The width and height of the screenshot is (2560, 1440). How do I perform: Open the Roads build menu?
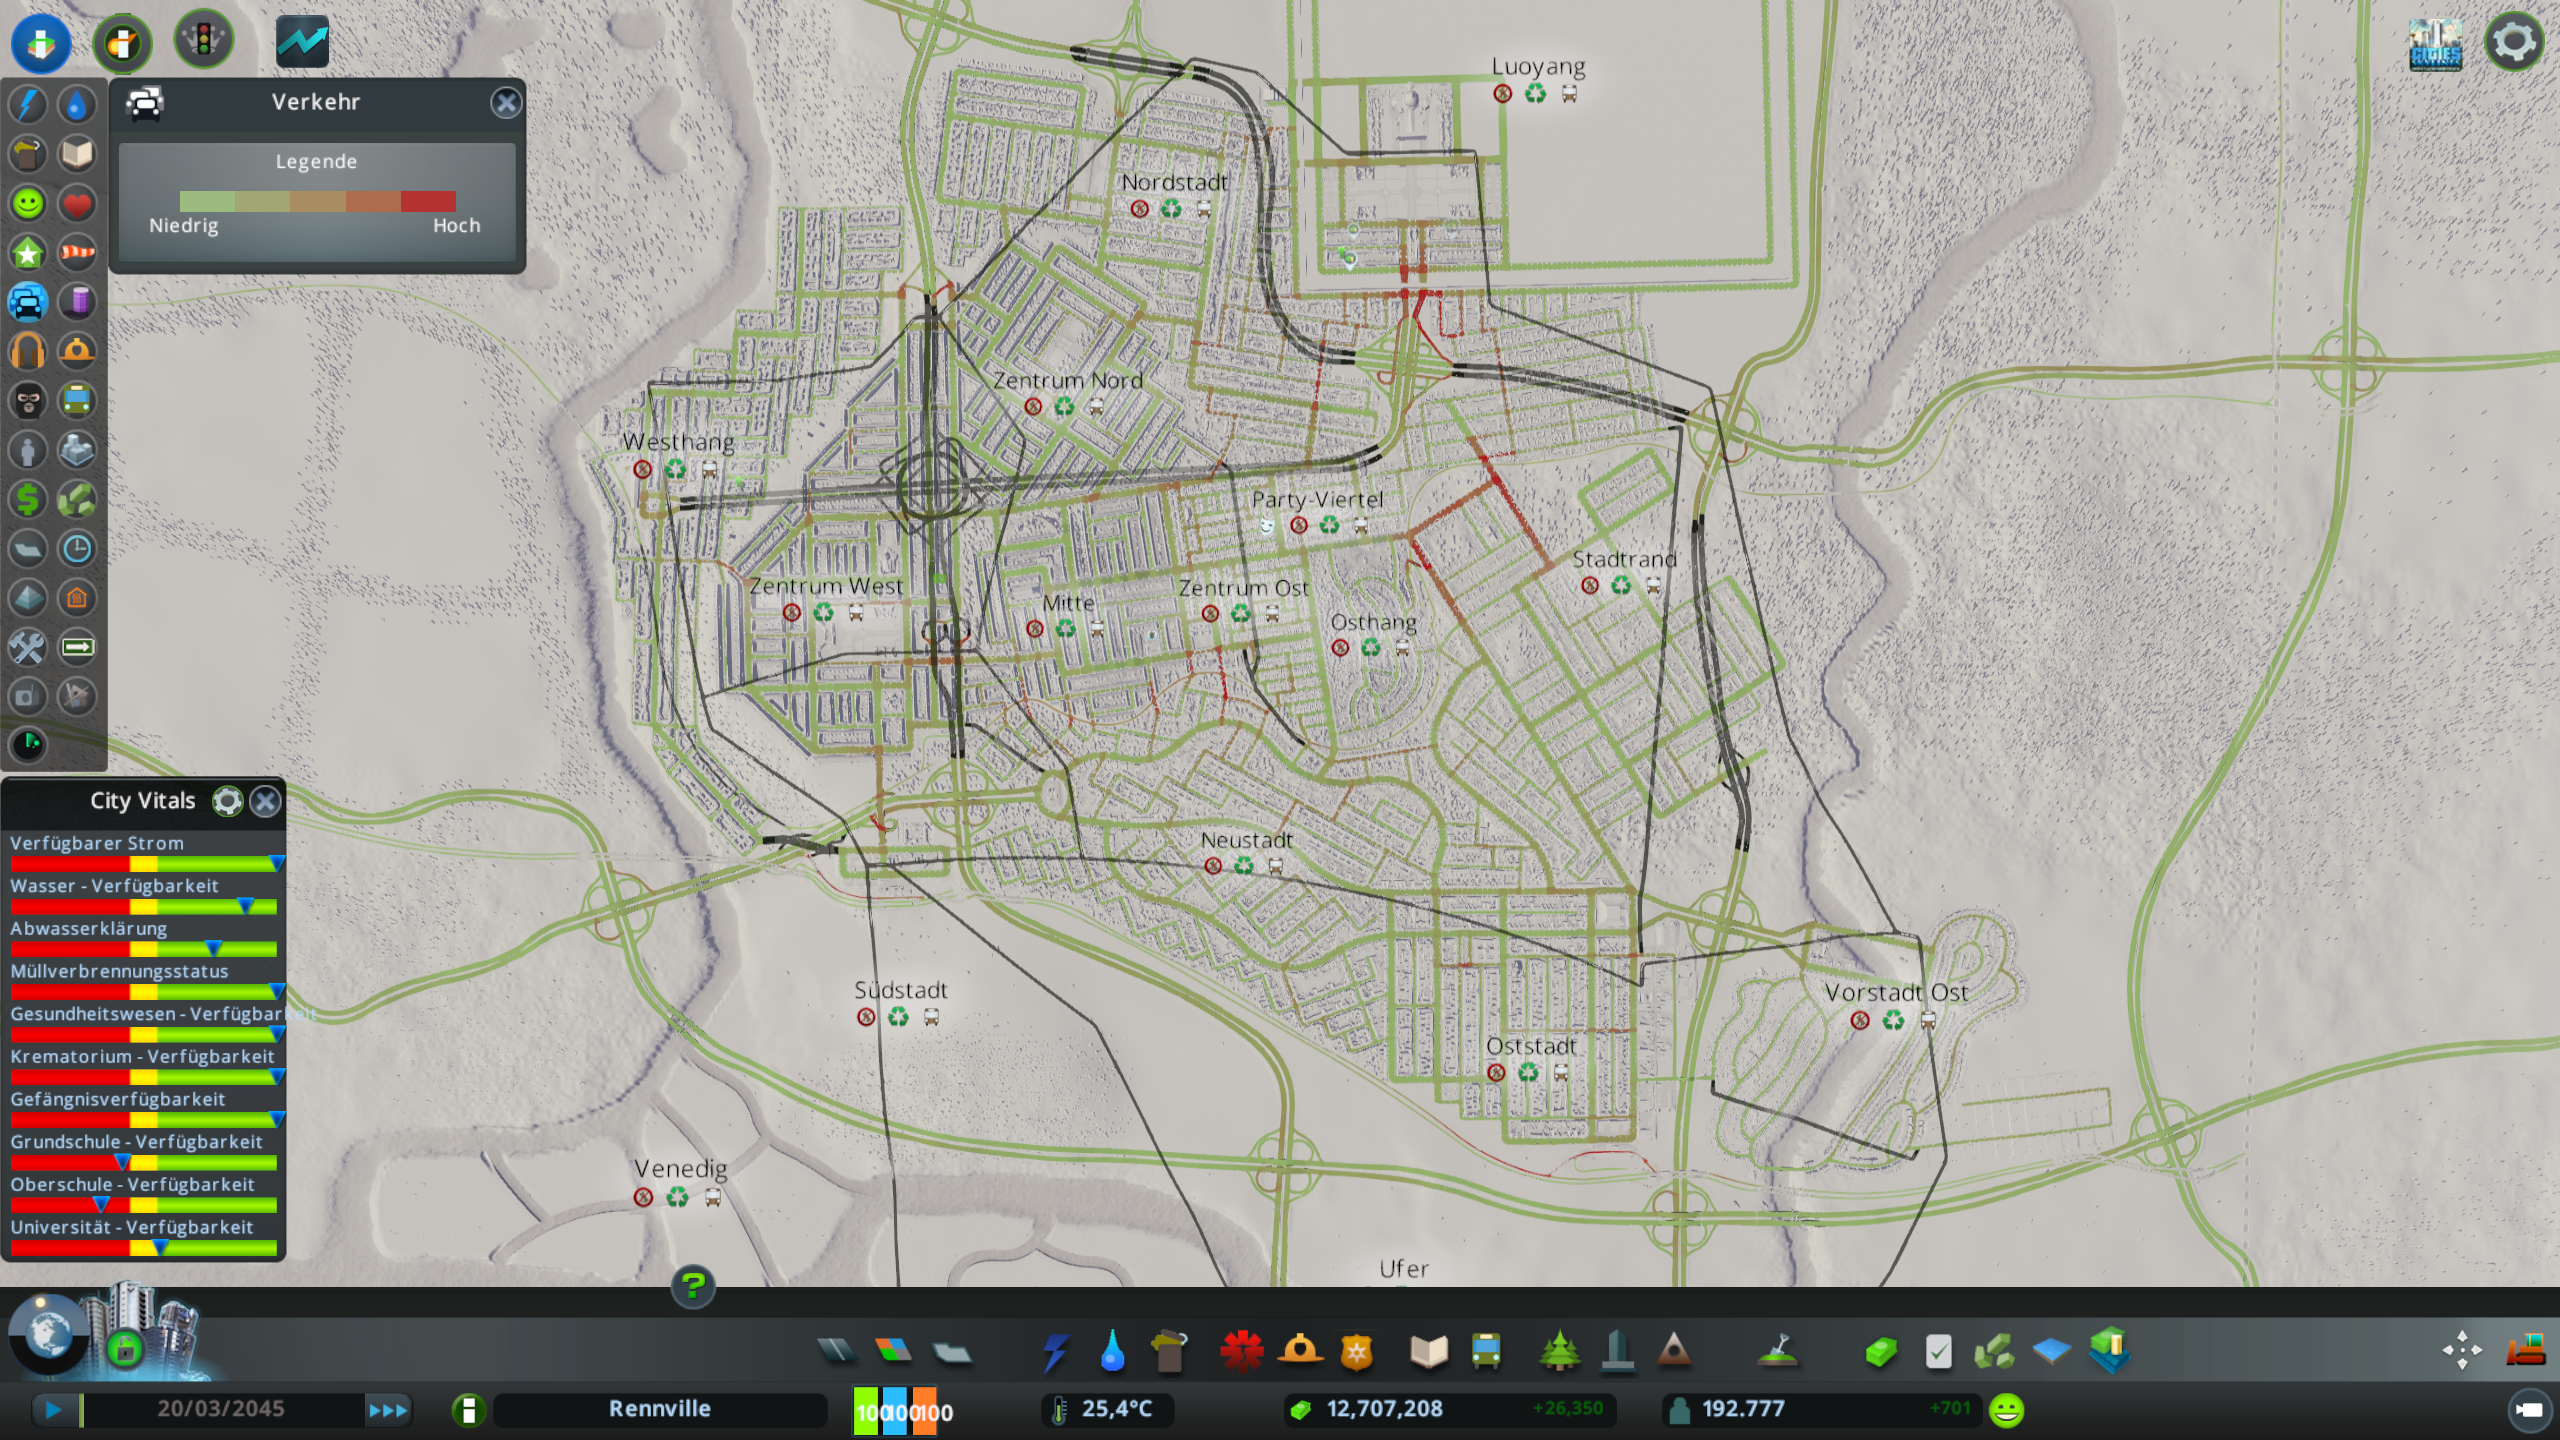(836, 1352)
